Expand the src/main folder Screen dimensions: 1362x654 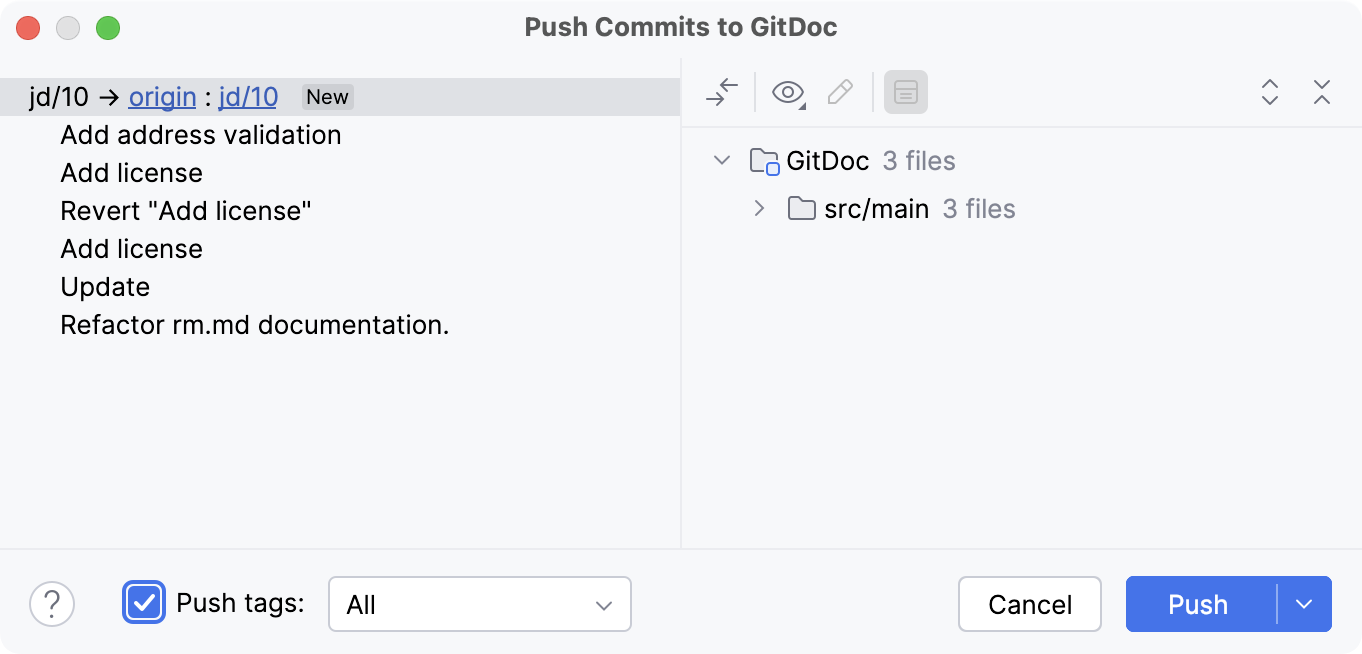click(759, 209)
